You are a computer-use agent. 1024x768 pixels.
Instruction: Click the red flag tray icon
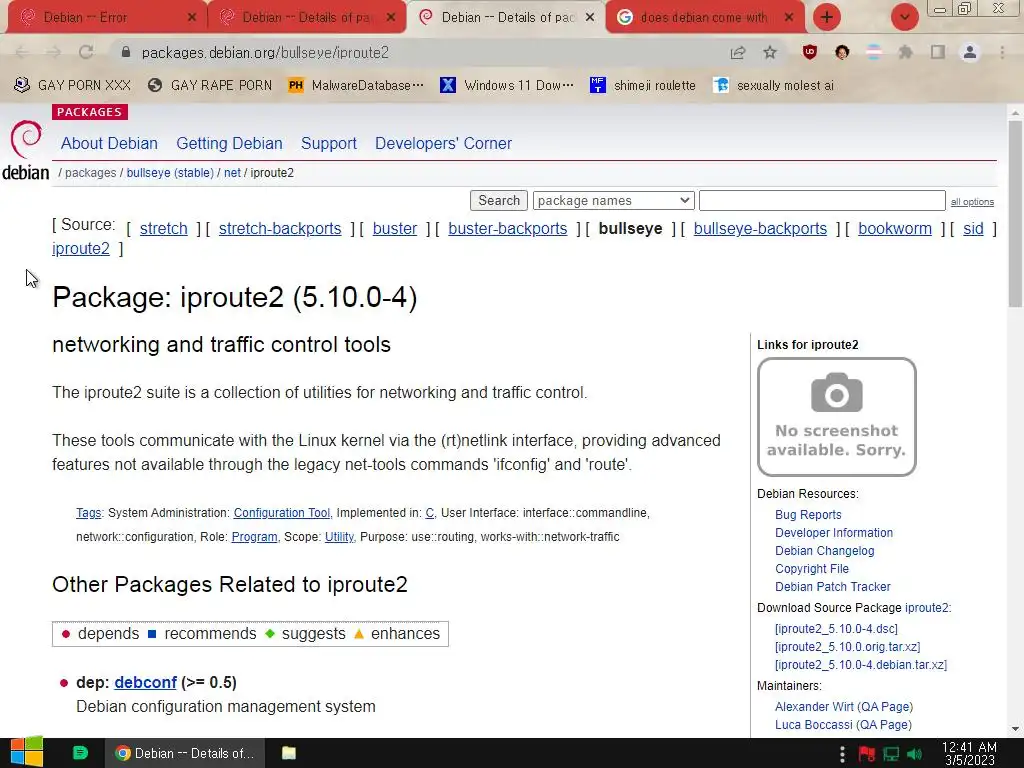tap(867, 754)
